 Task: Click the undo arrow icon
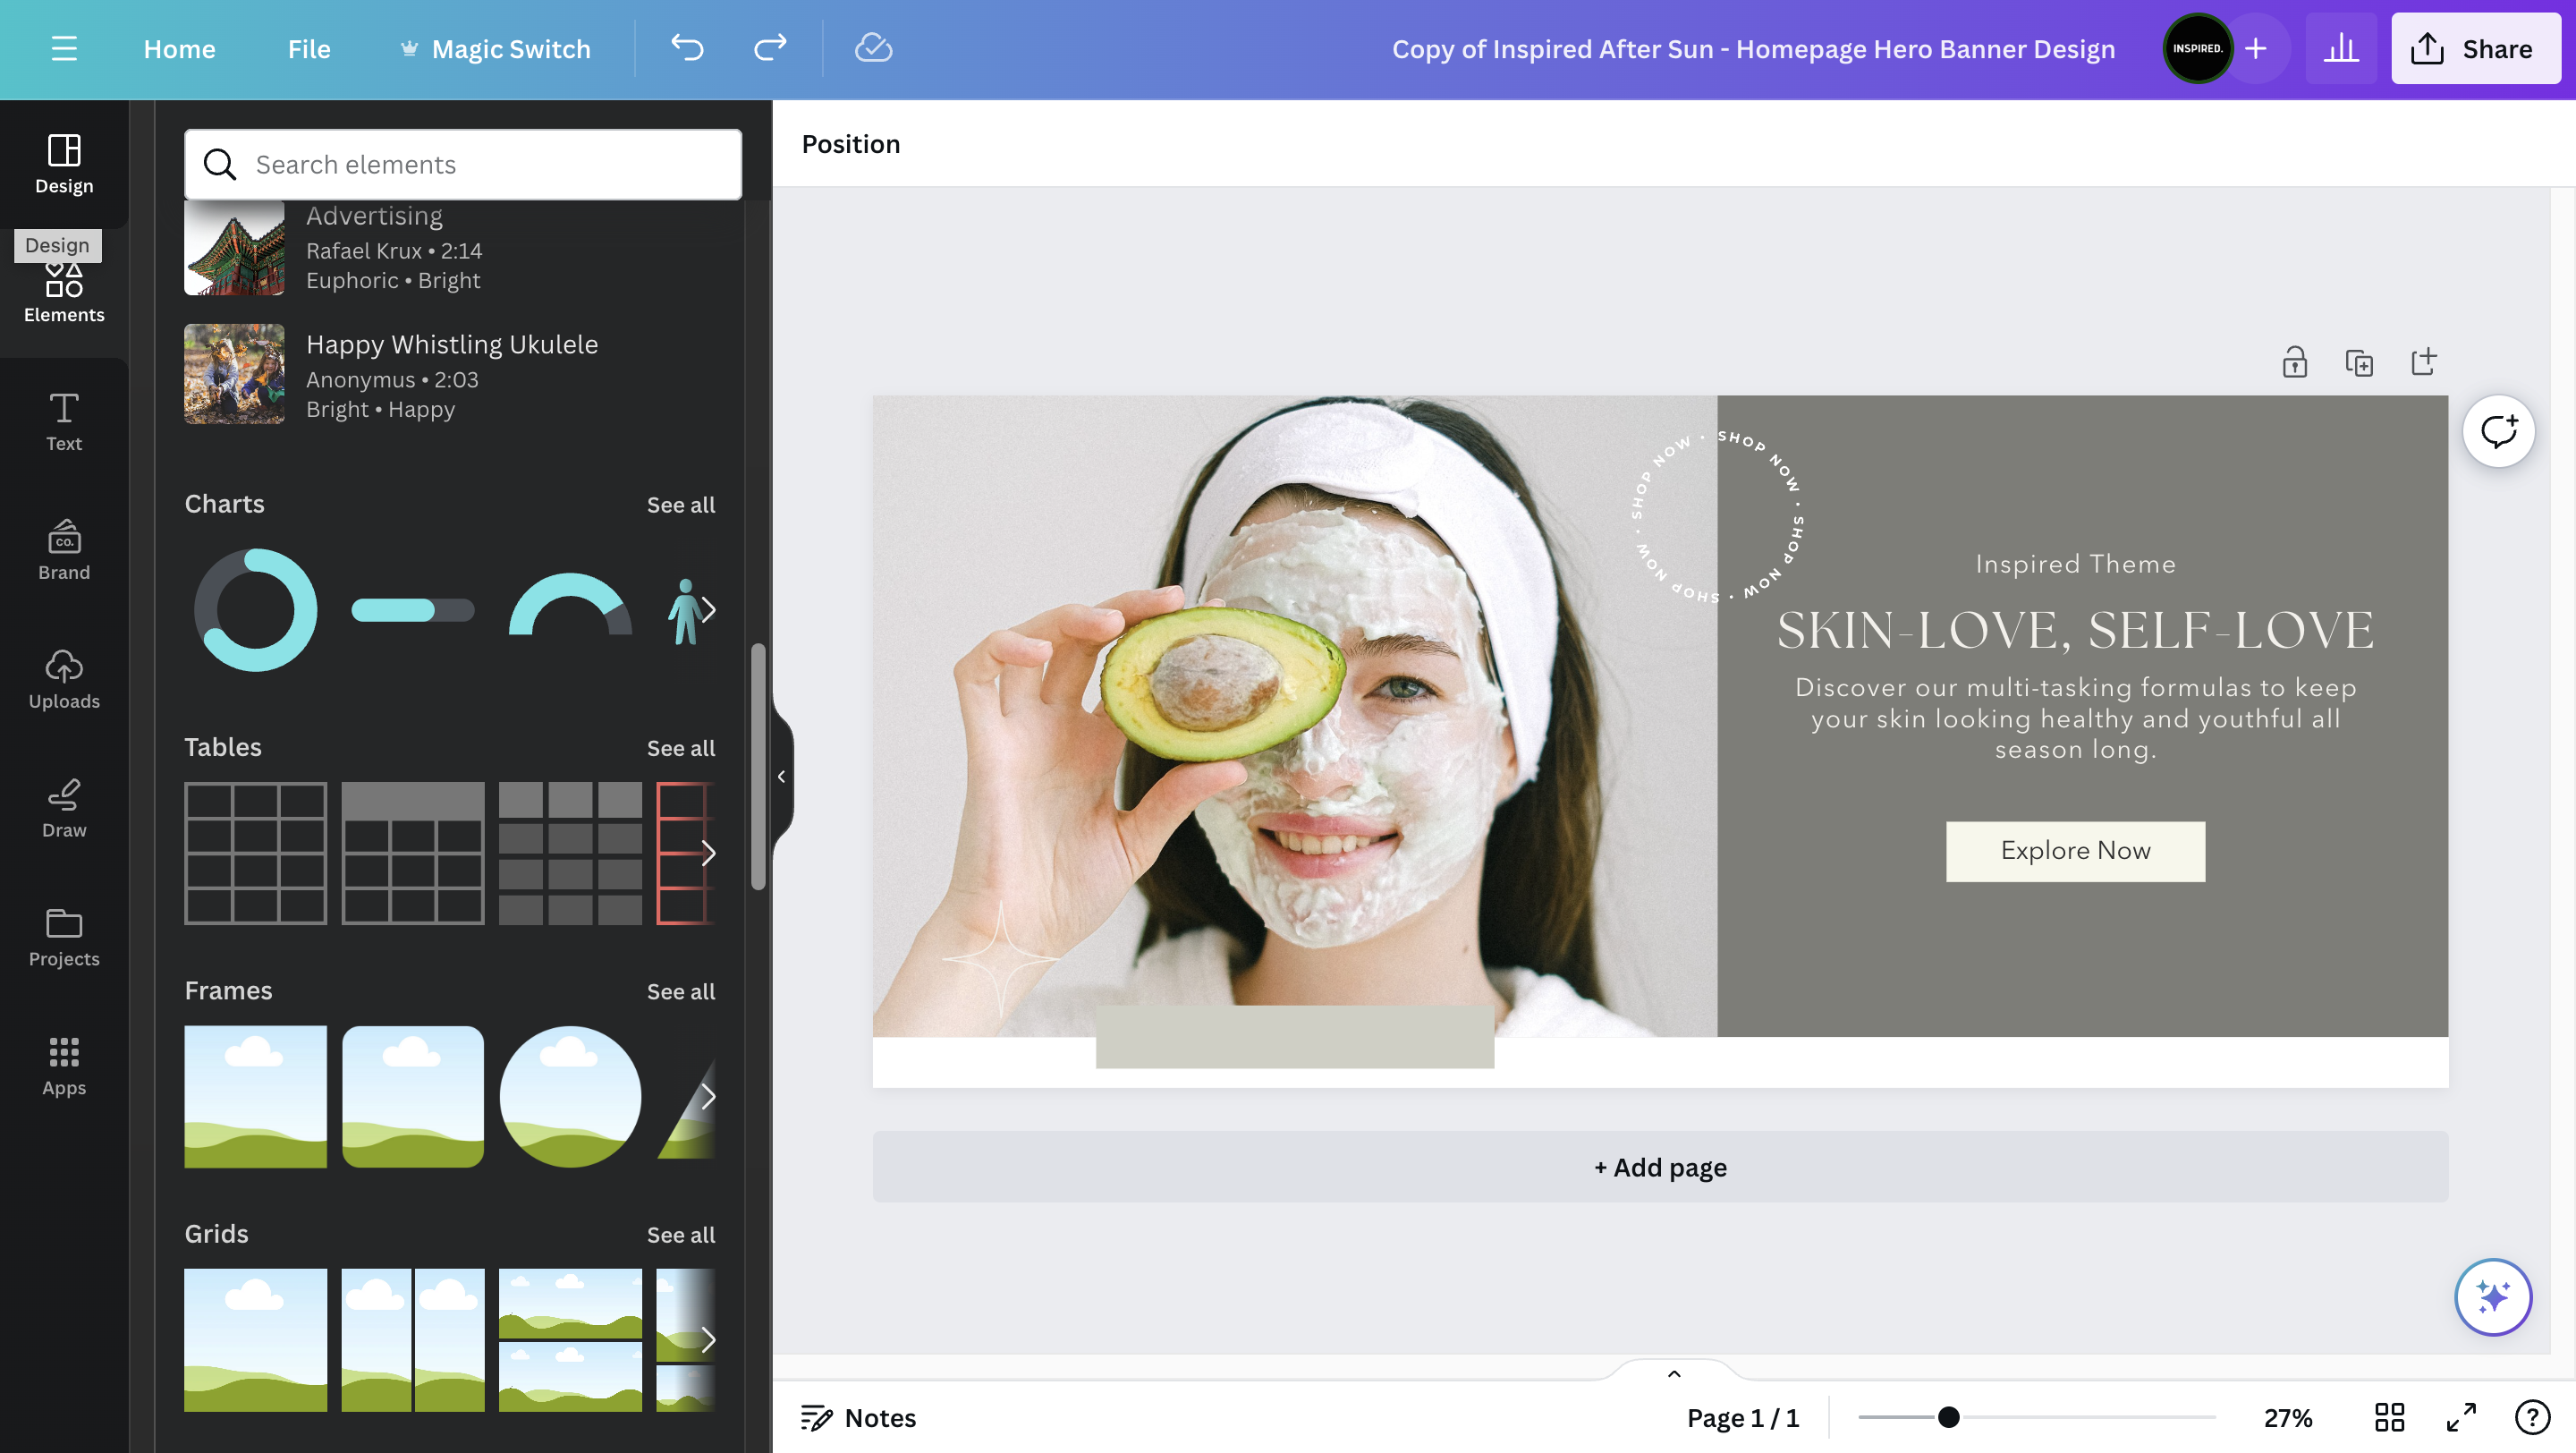coord(687,48)
